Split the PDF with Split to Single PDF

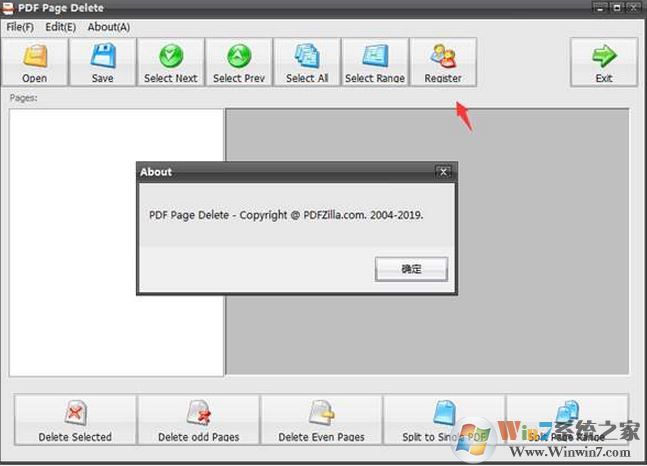coord(444,420)
